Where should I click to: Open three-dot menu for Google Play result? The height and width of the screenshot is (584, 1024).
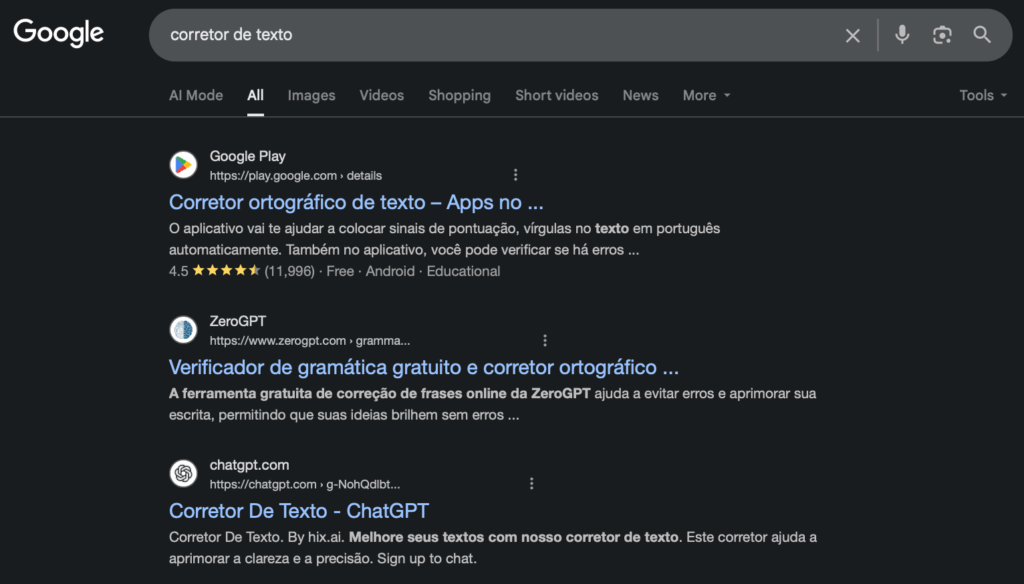click(516, 175)
